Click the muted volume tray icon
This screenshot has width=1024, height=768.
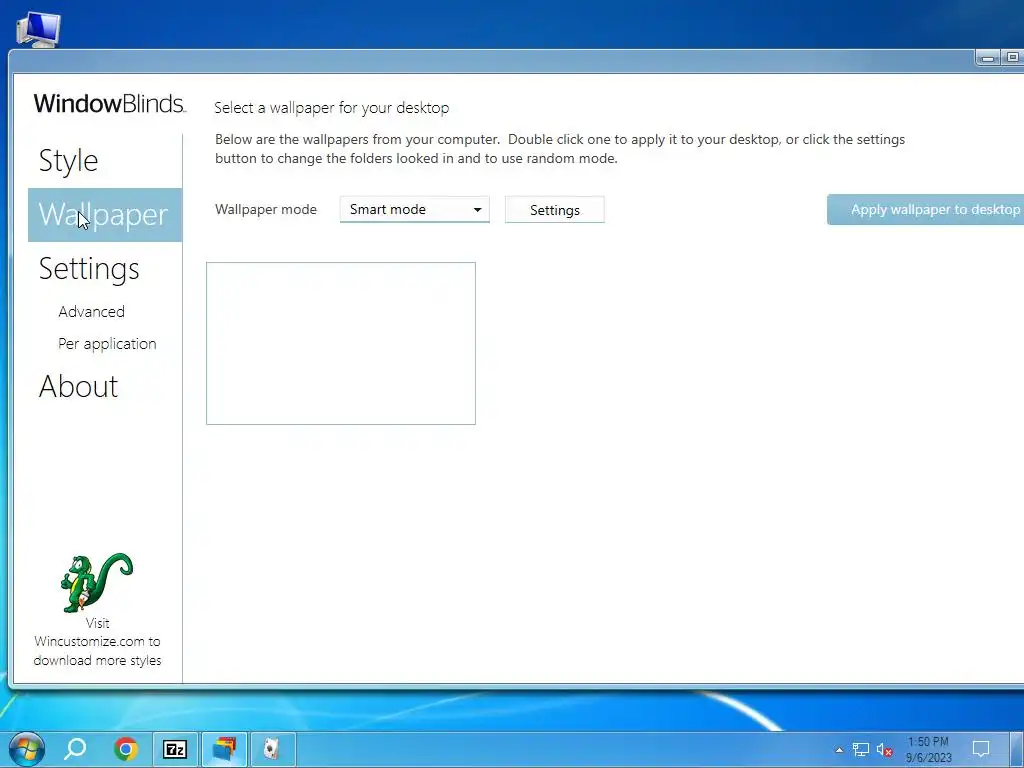click(x=884, y=750)
